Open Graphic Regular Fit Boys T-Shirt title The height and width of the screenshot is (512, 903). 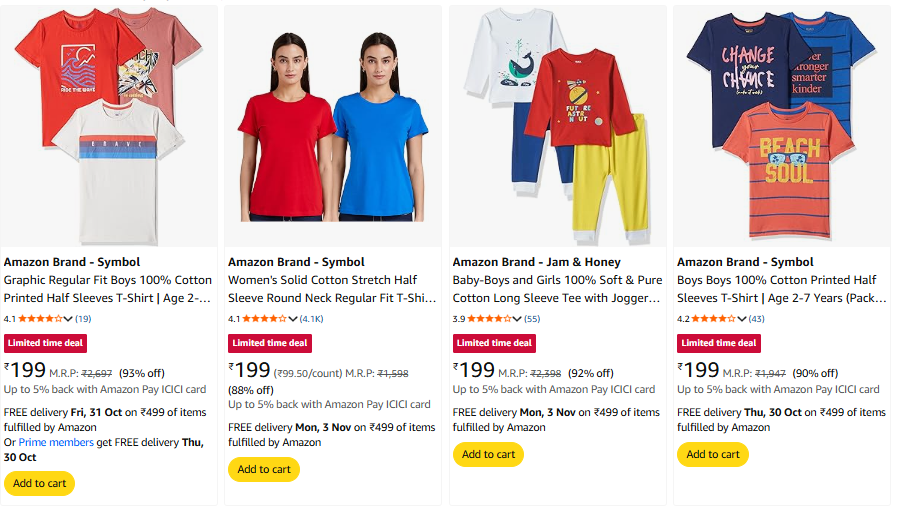(x=108, y=289)
